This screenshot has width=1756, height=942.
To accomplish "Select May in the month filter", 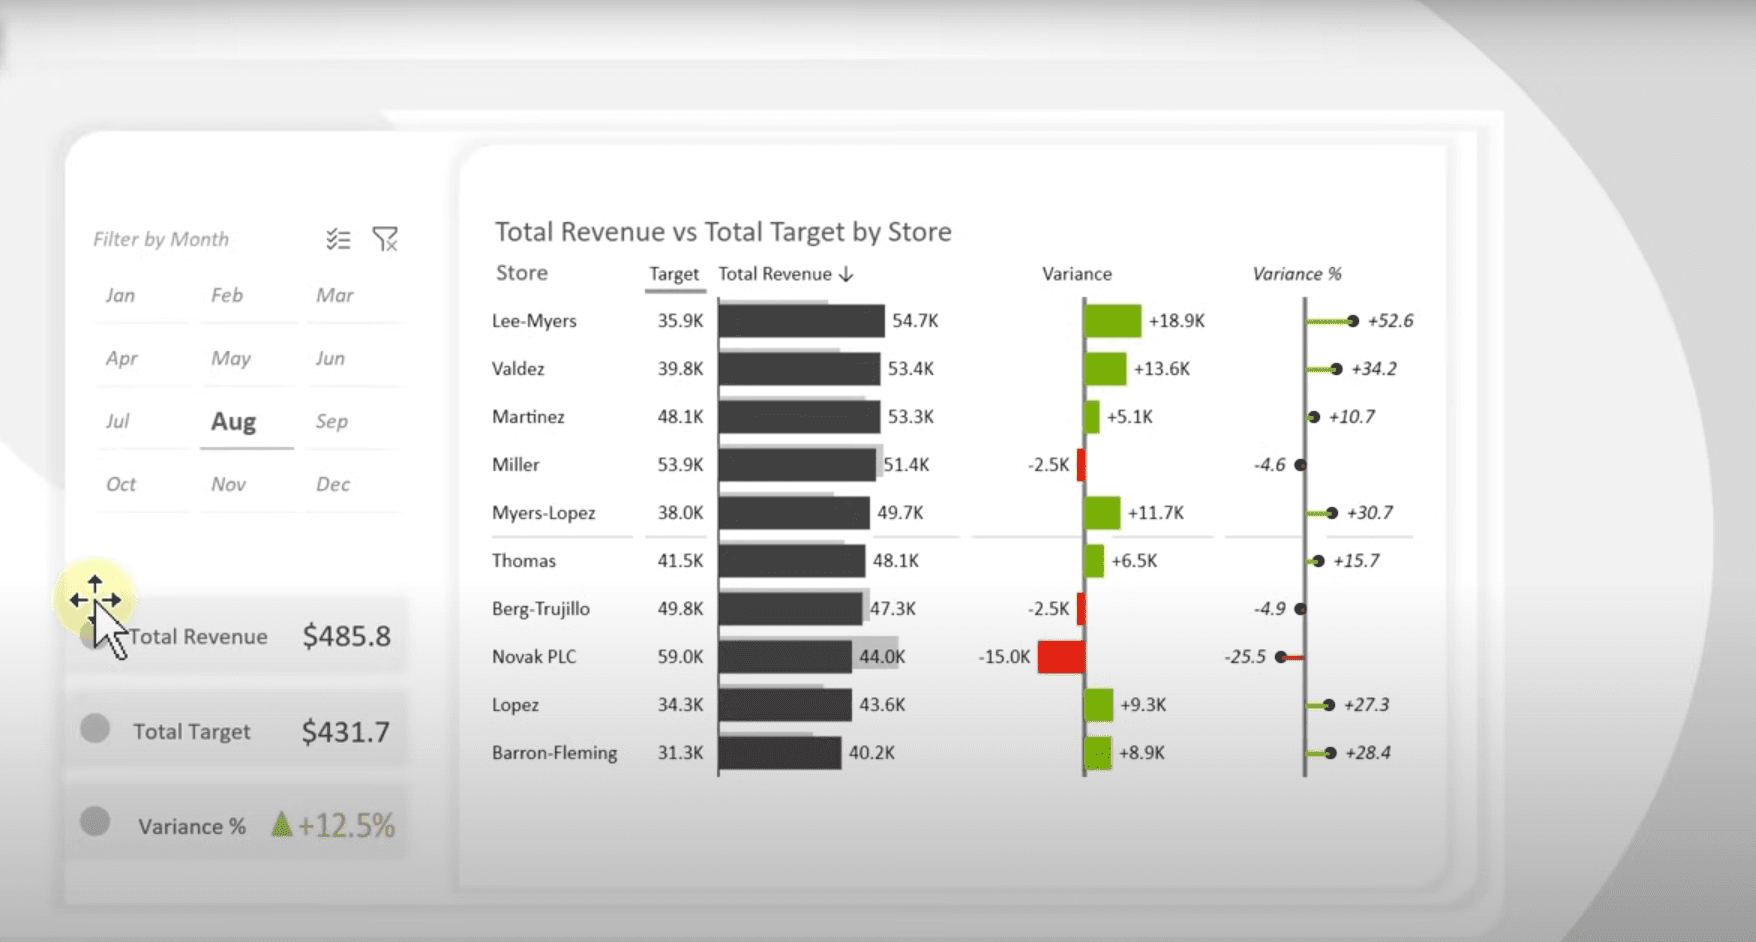I will coord(231,358).
